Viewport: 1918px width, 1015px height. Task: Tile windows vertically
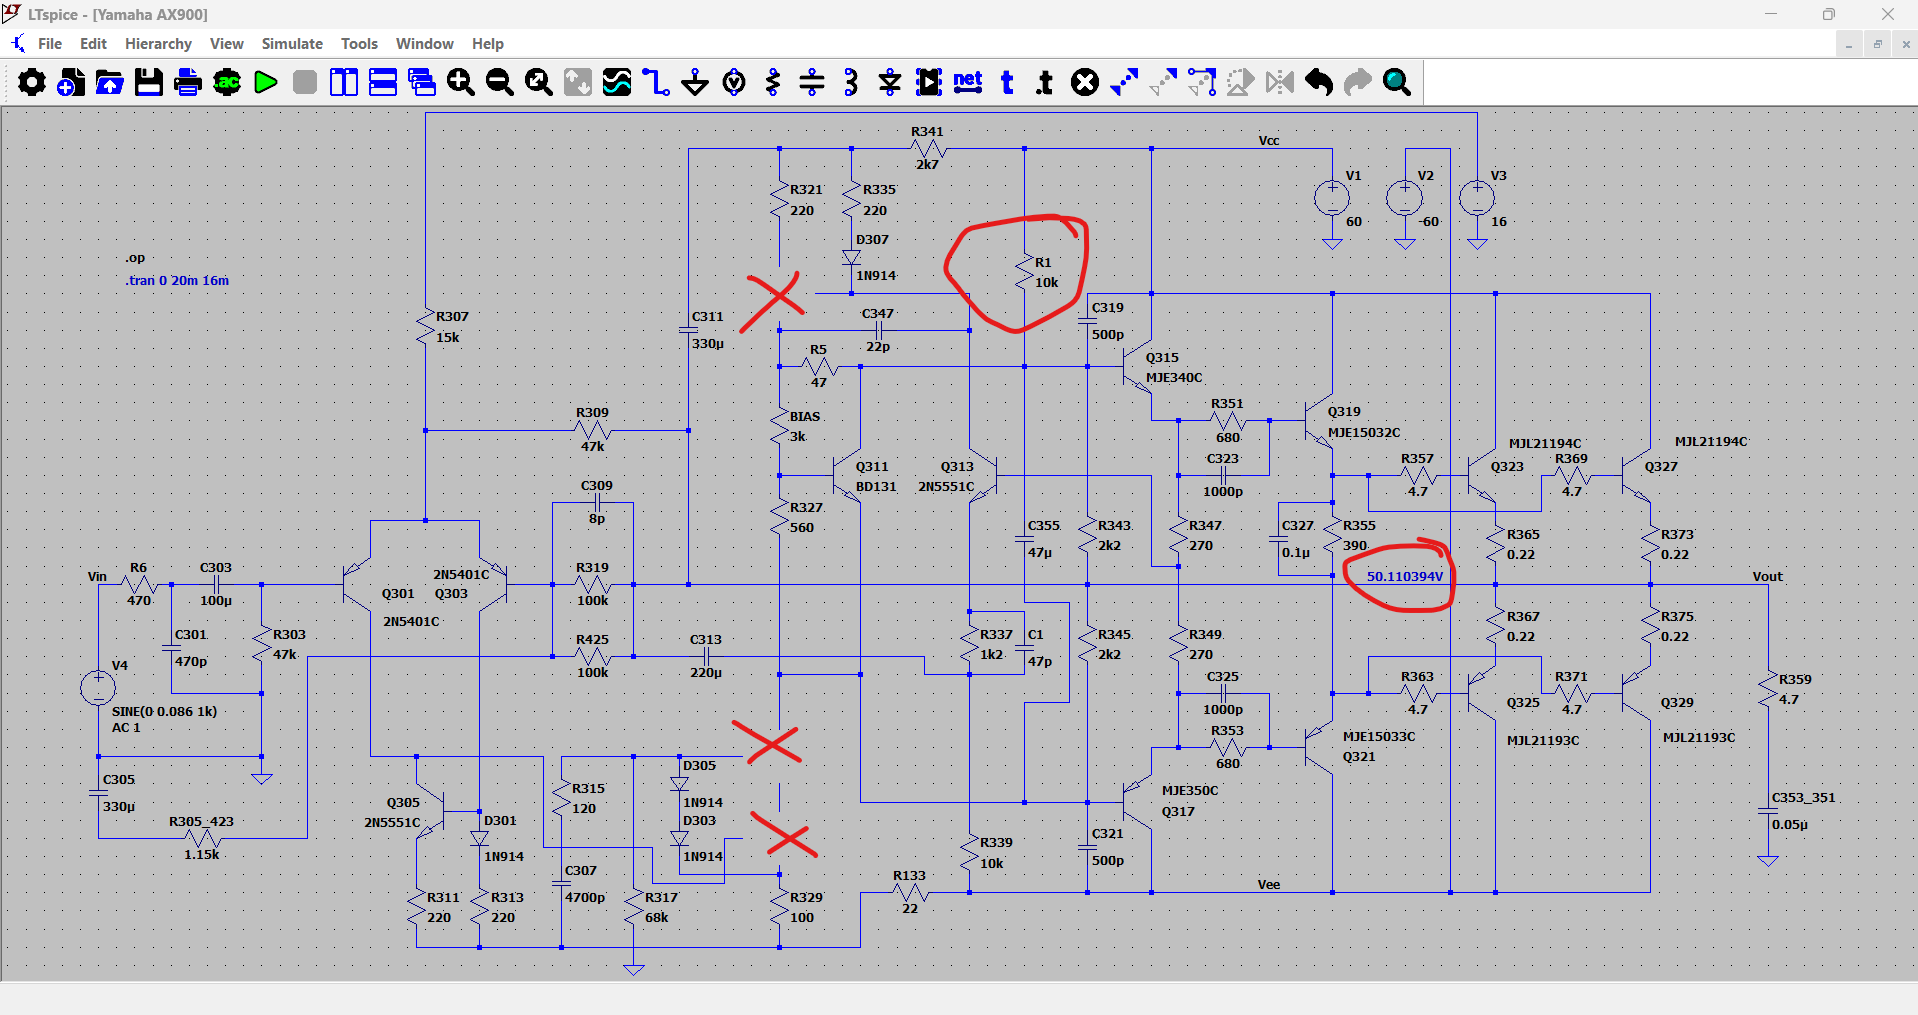click(344, 82)
